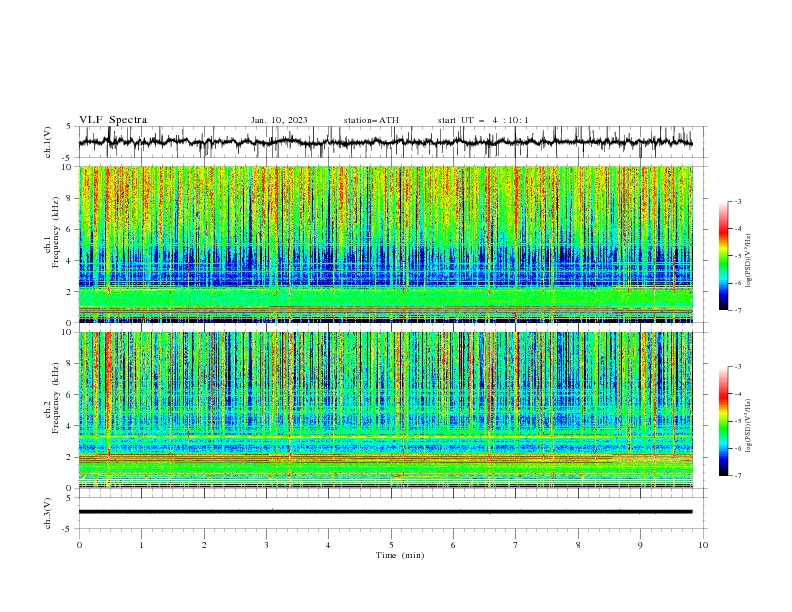Click the "5" volt tick on ch.1(V) axis
Viewport: 792px width, 612px height.
69,127
